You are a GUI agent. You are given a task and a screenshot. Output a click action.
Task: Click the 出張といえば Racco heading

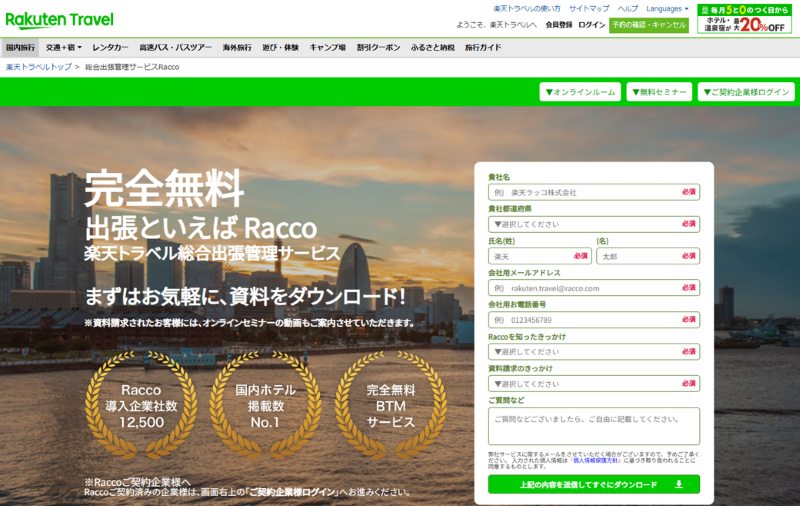(x=201, y=228)
